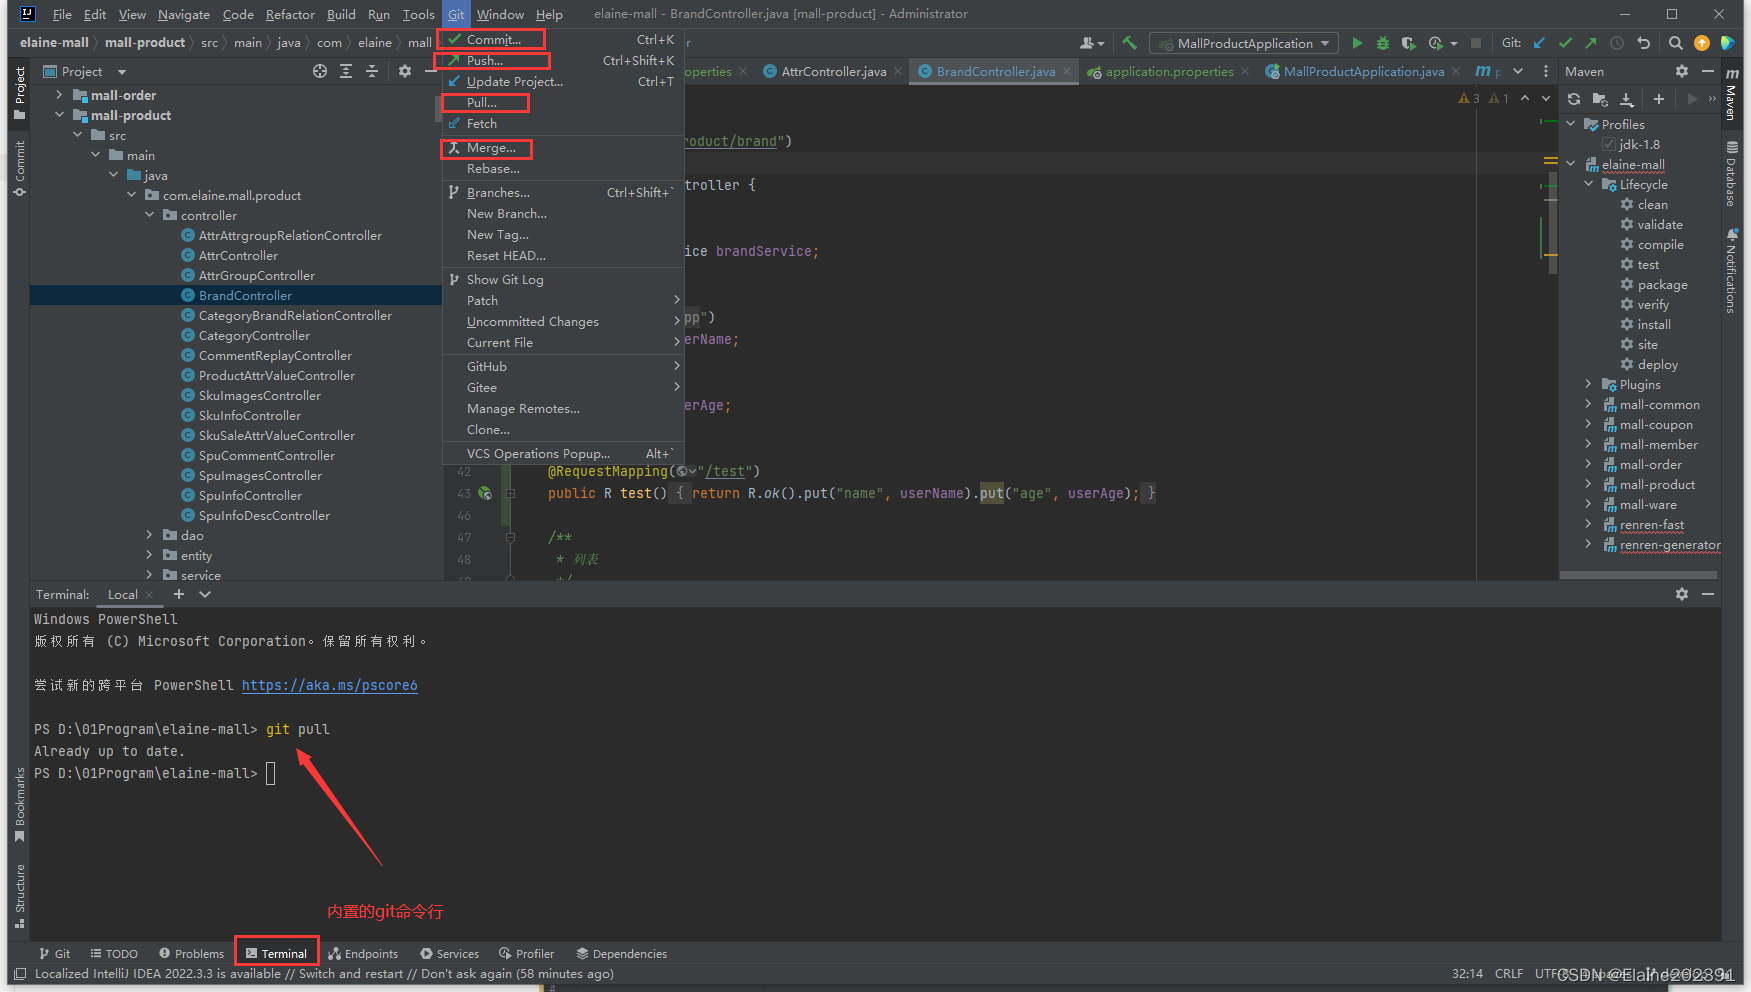
Task: Open the Problems tool window tab
Action: tap(191, 953)
